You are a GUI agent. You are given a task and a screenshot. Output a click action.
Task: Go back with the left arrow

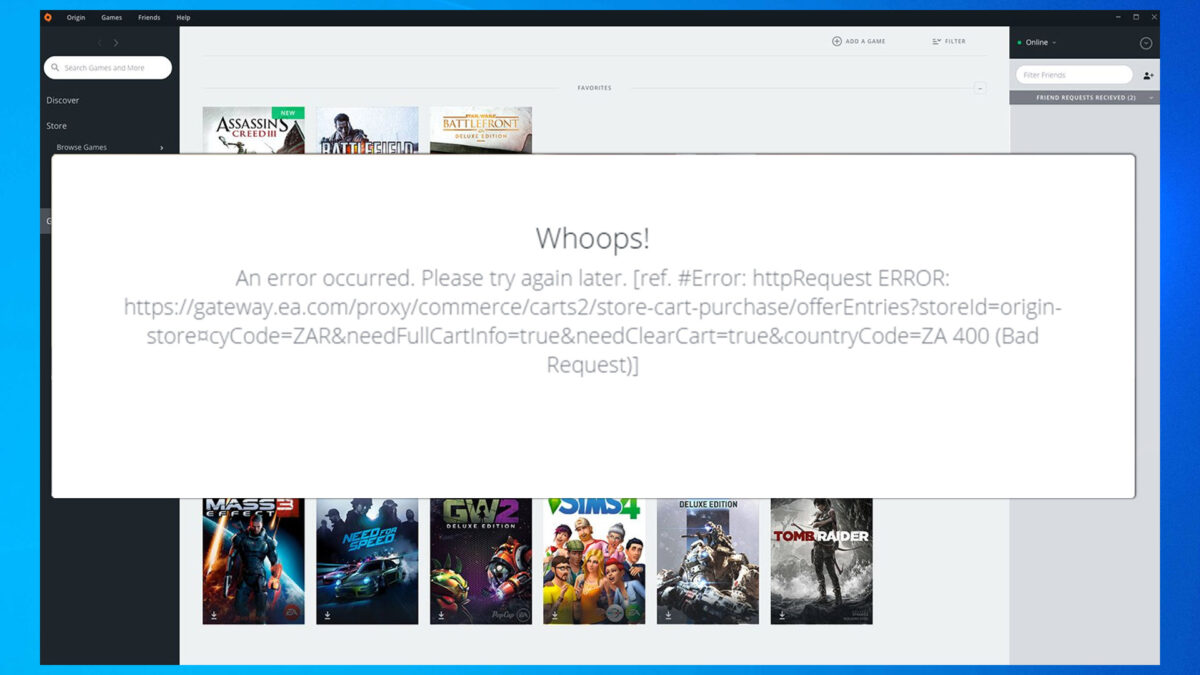click(x=100, y=43)
